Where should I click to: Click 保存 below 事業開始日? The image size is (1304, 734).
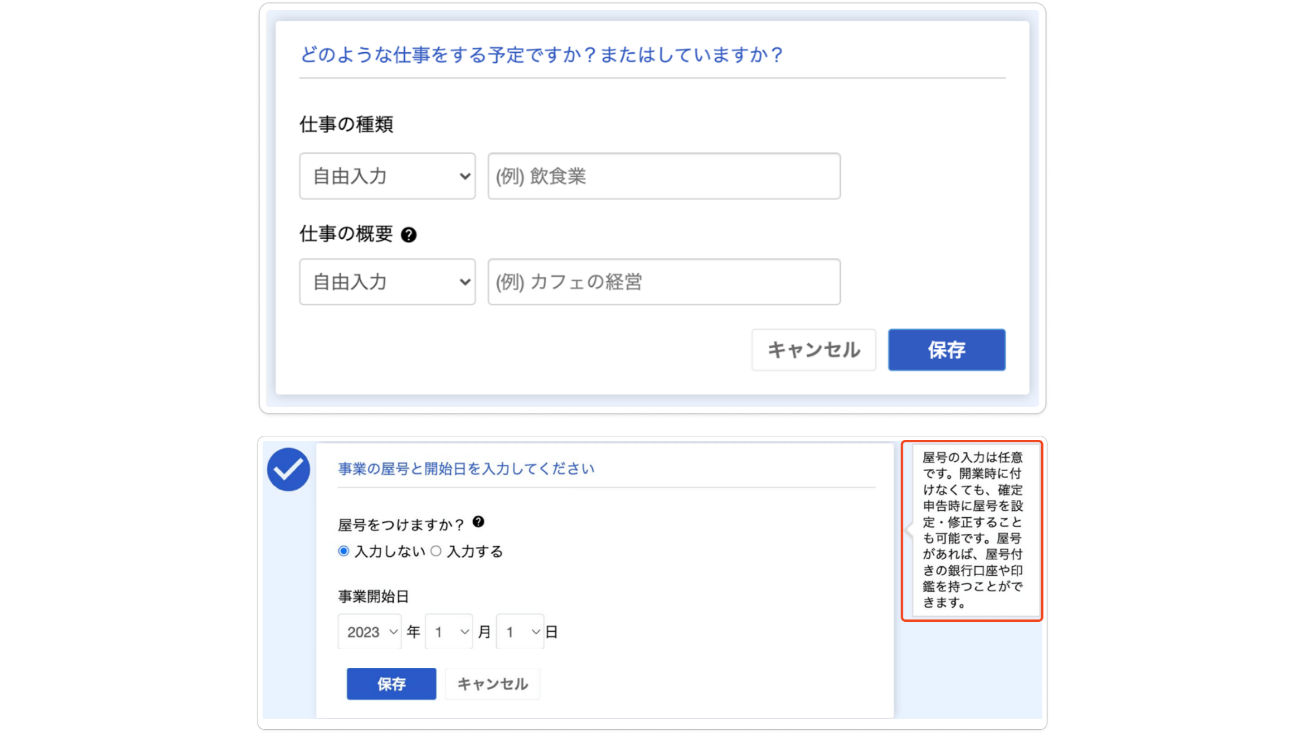(392, 684)
